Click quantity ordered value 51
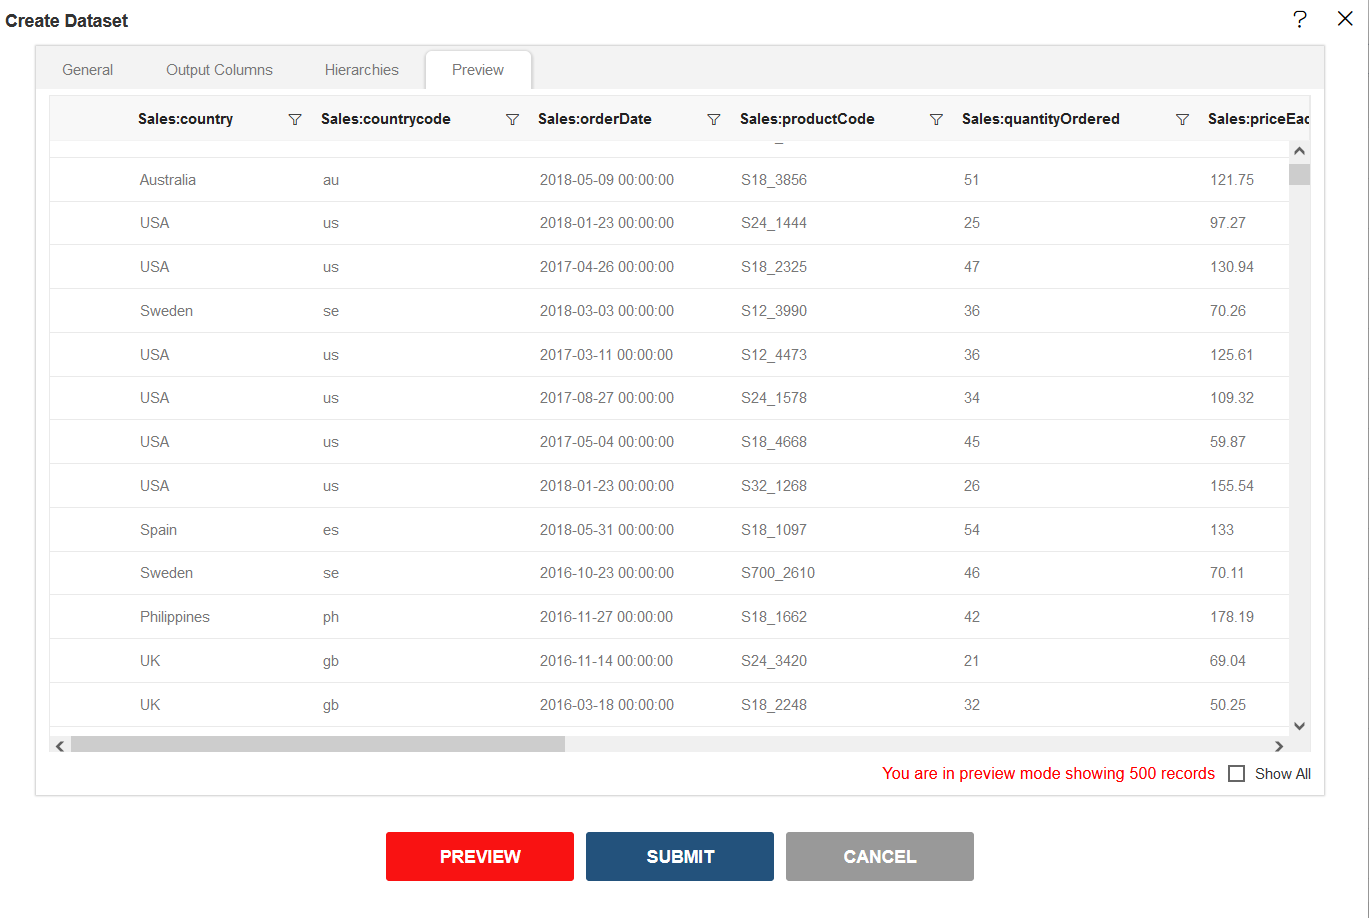The width and height of the screenshot is (1369, 918). [x=972, y=180]
